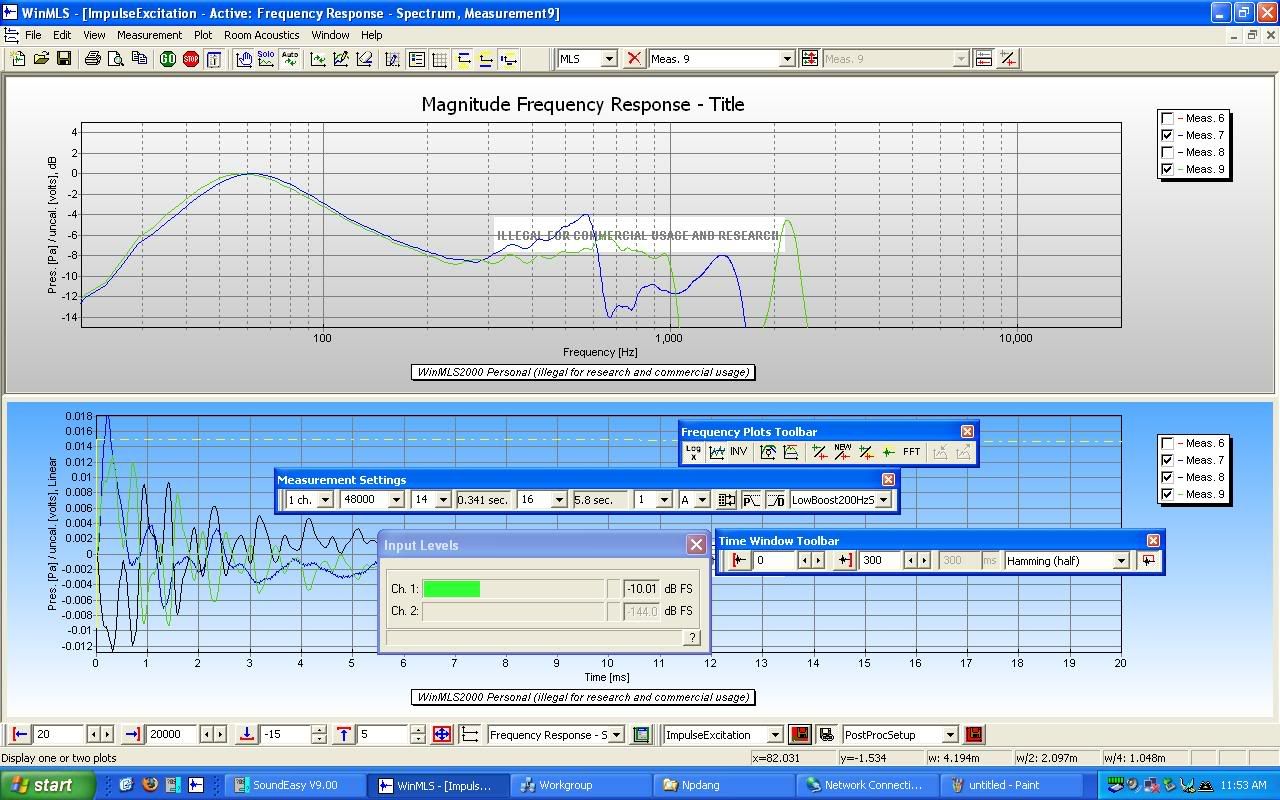The width and height of the screenshot is (1280, 800).
Task: Click the New measurement file icon
Action: (x=19, y=59)
